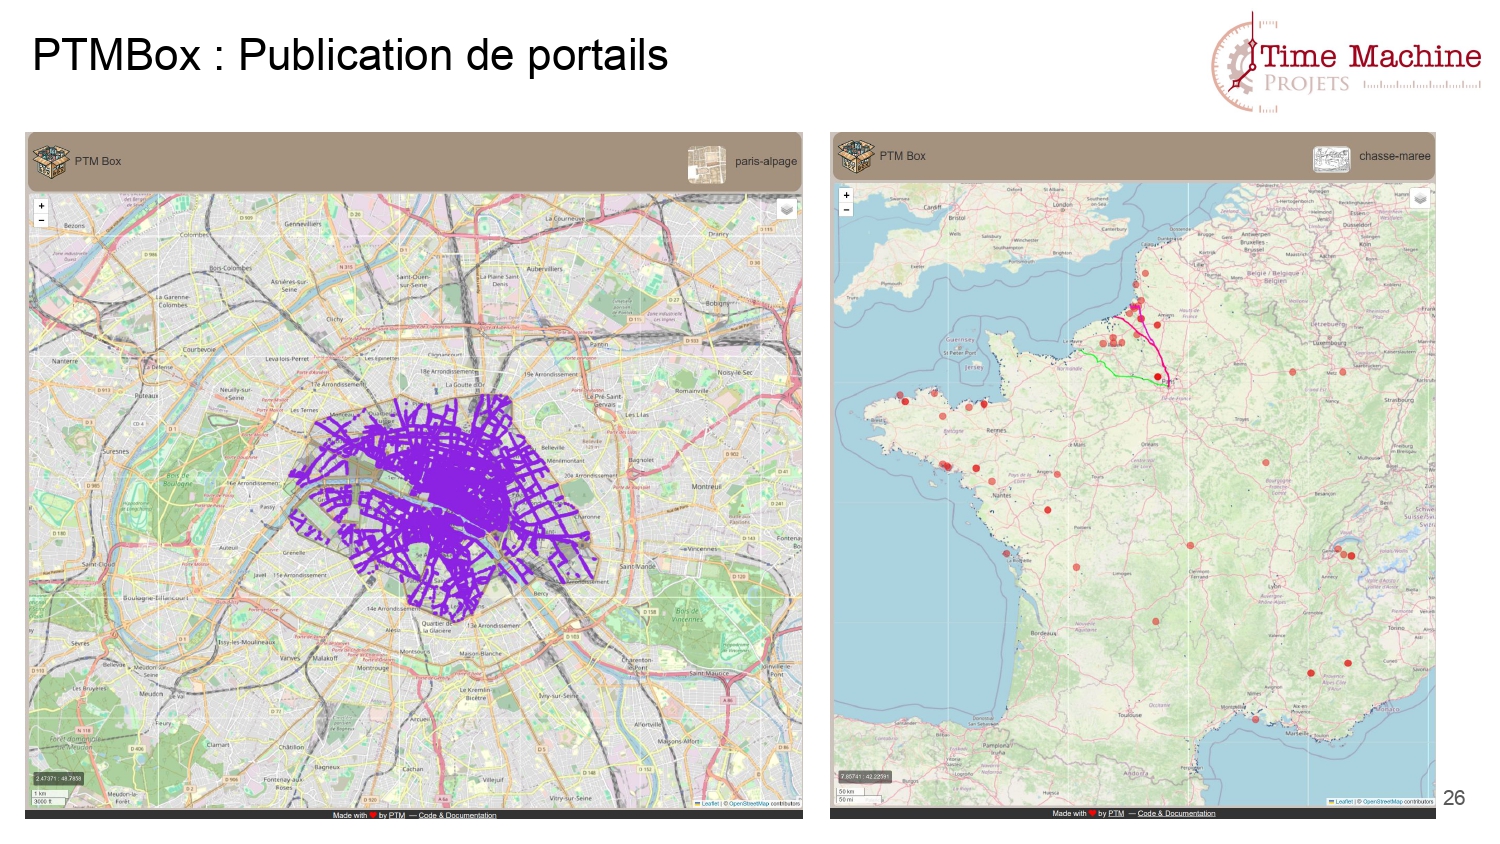Viewport: 1500px width, 844px height.
Task: Click the PTM Box logo in the paris-alpage portal
Action: coord(50,161)
